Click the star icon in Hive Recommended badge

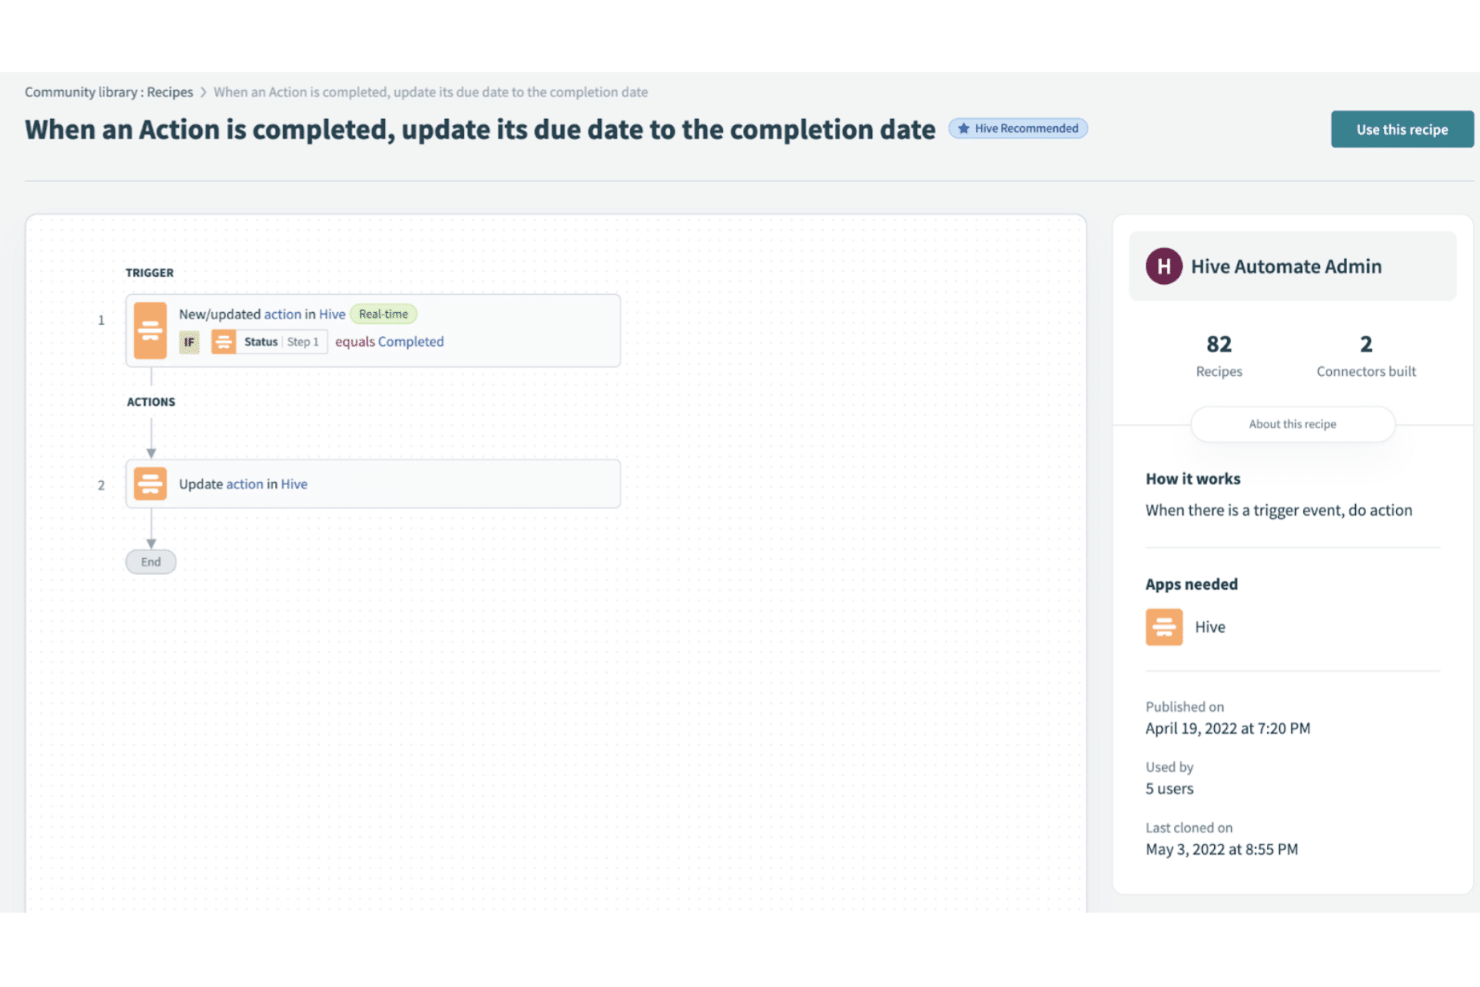pyautogui.click(x=964, y=128)
